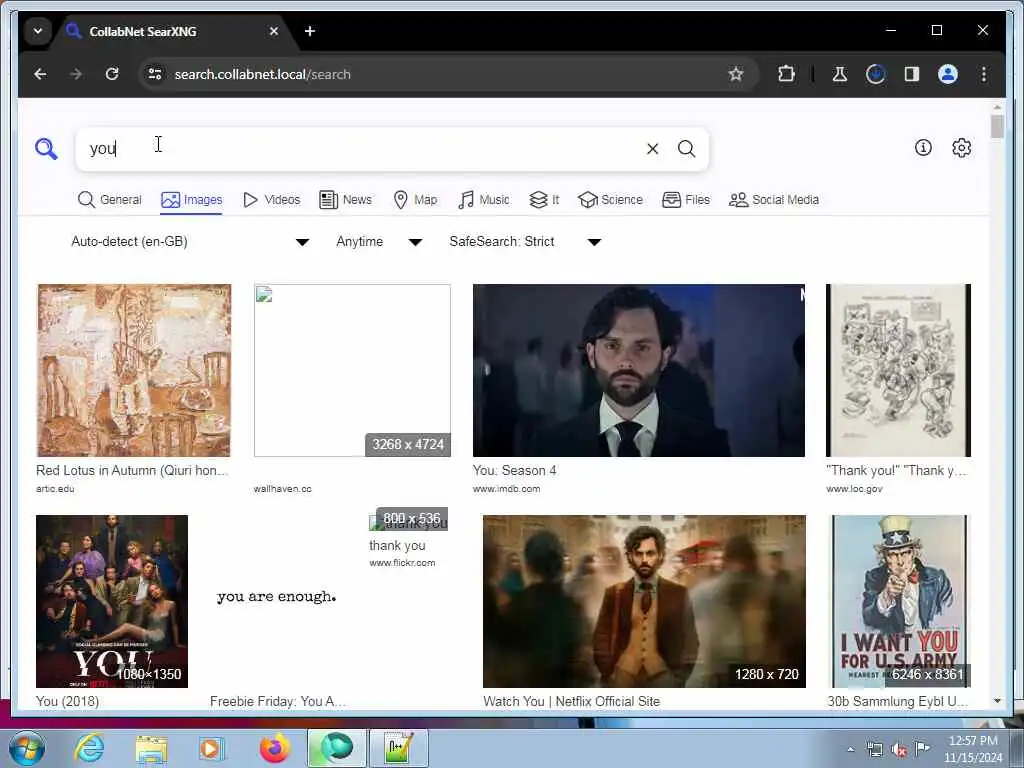Switch to the Files category
Screen dimensions: 1024x768
[686, 200]
